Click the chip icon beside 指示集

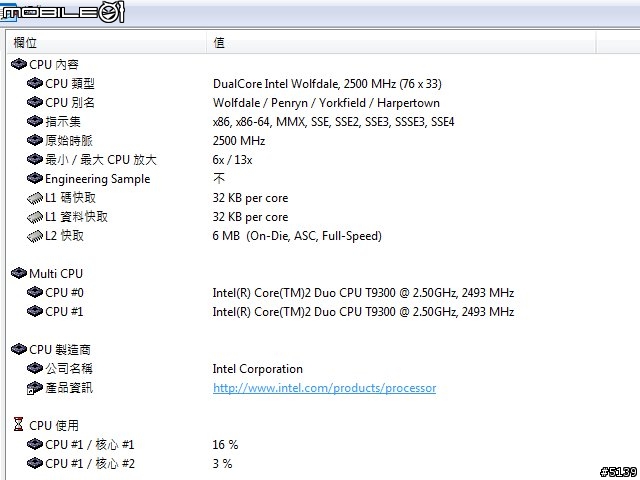coord(35,121)
